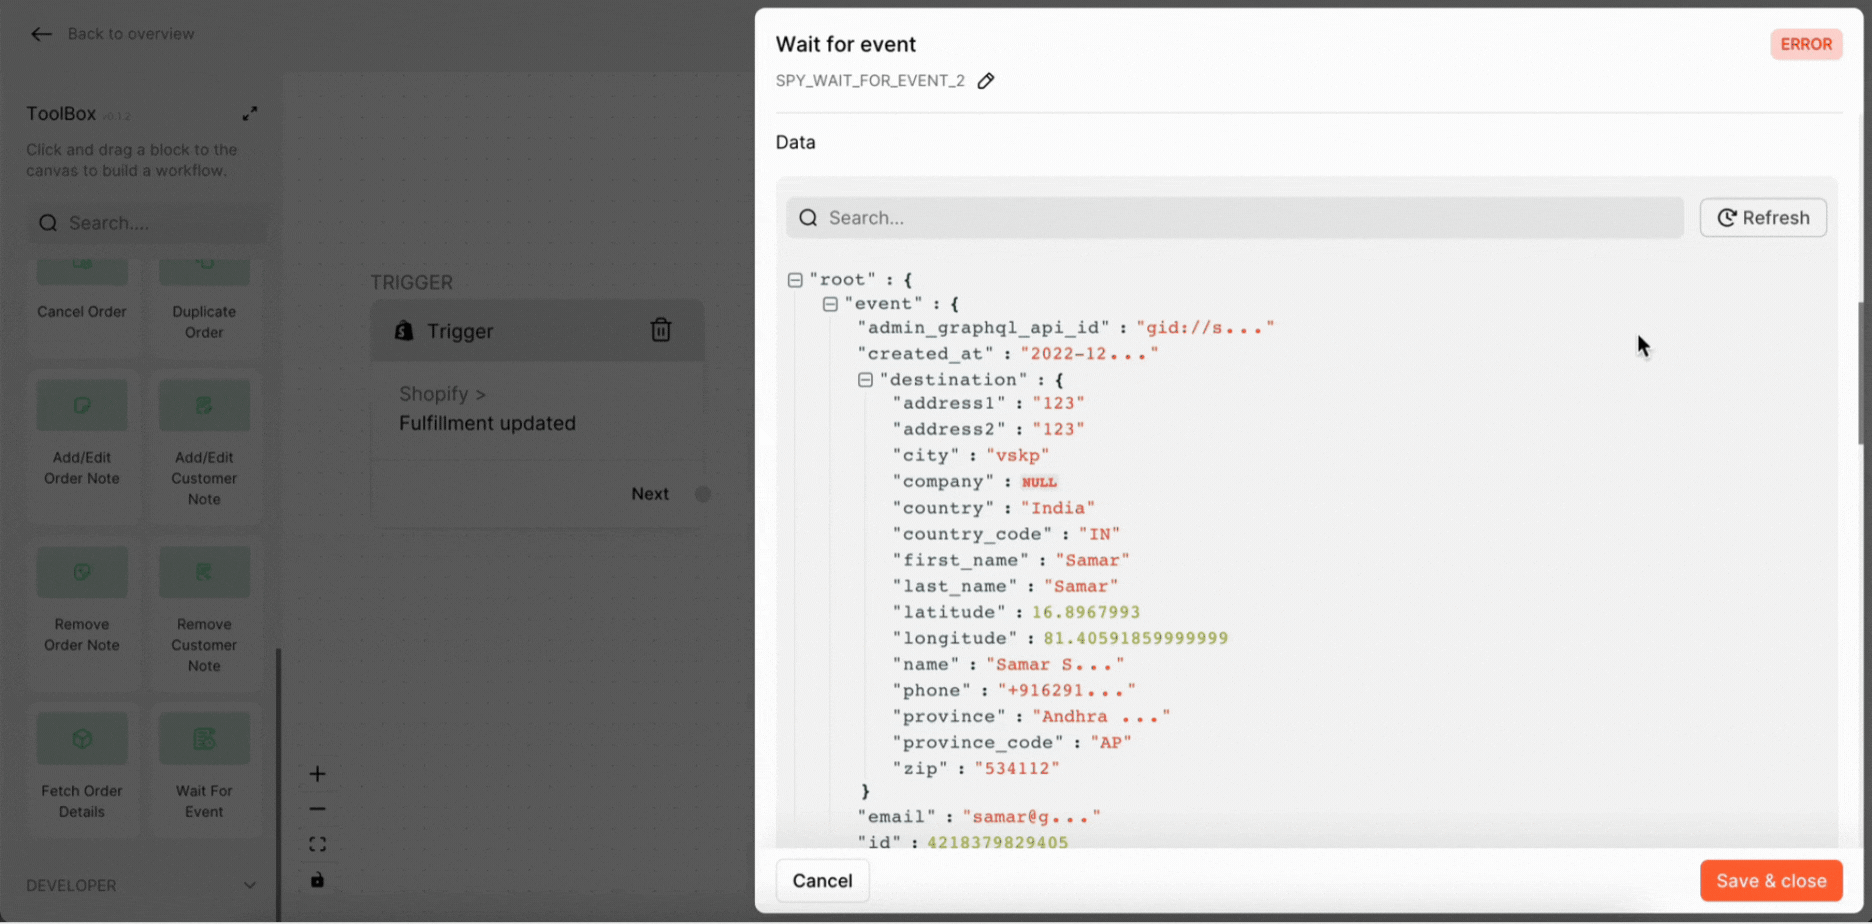Click the magnifier icon in Data search
Screen dimensions: 1872x924
[808, 218]
